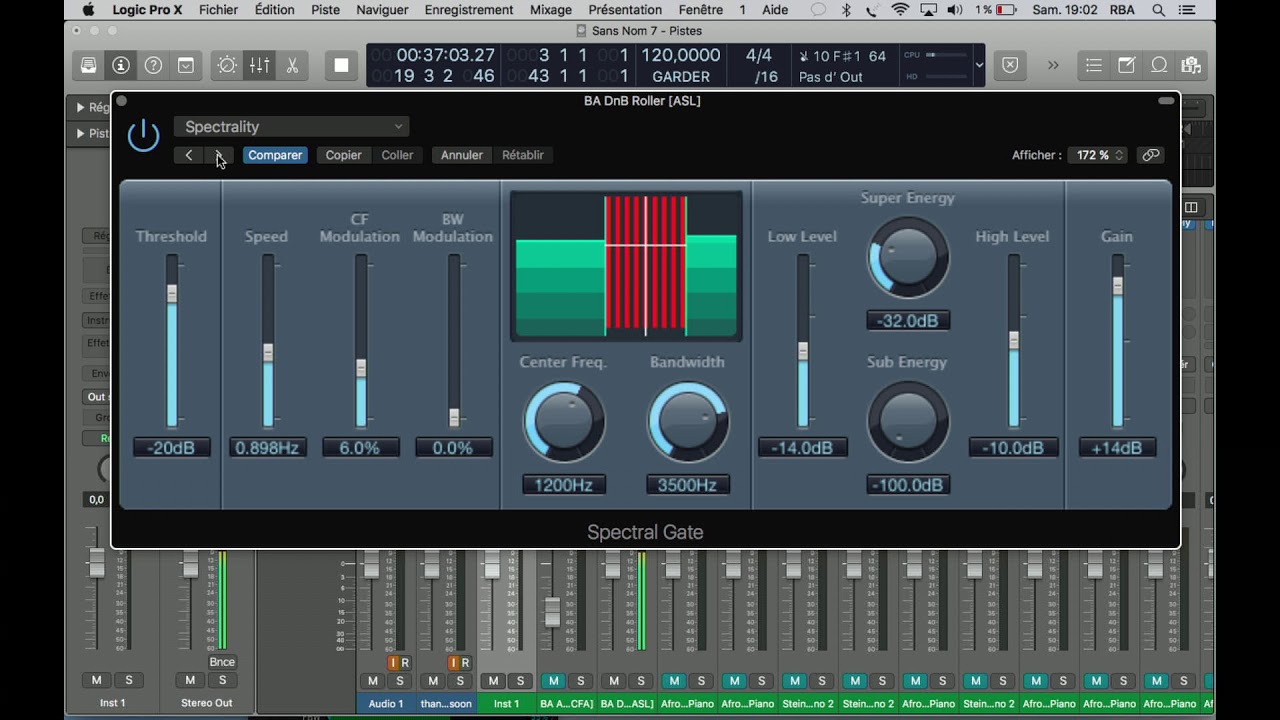The height and width of the screenshot is (720, 1280).
Task: Click the 120,0000 tempo display
Action: point(681,55)
